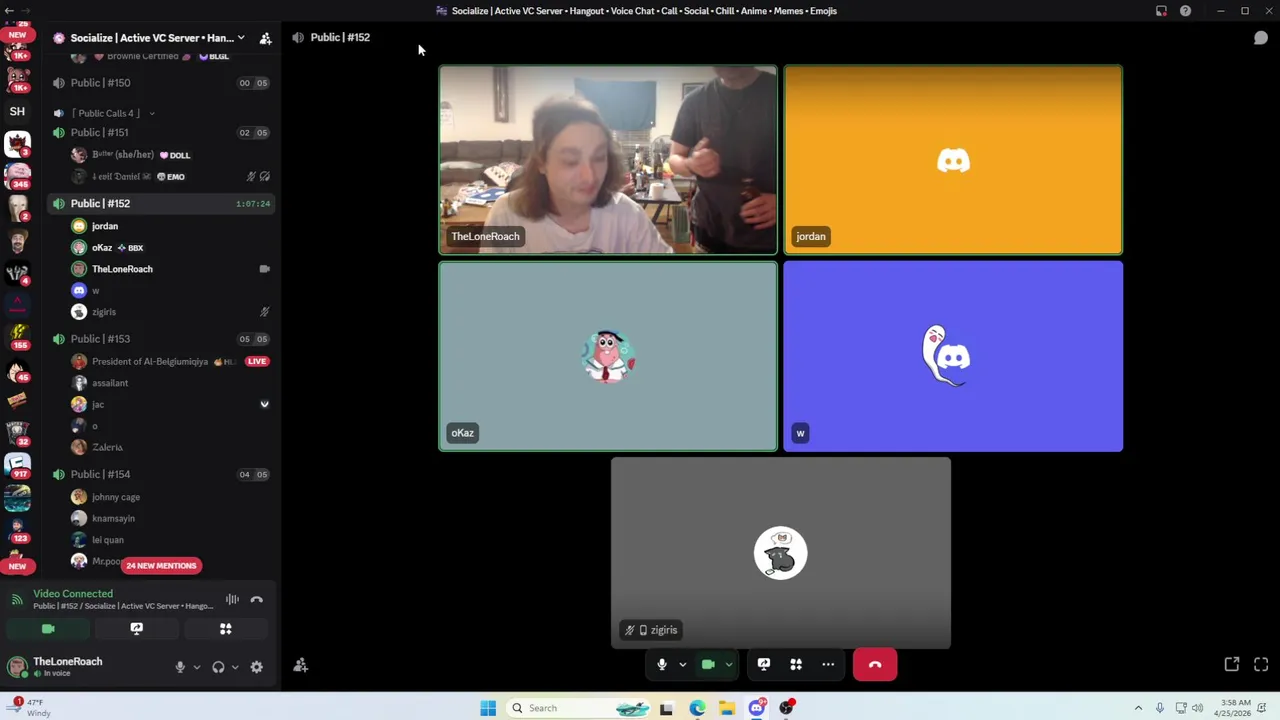The width and height of the screenshot is (1280, 720).
Task: Click noise suppression icon in Video Connected panel
Action: coord(232,599)
